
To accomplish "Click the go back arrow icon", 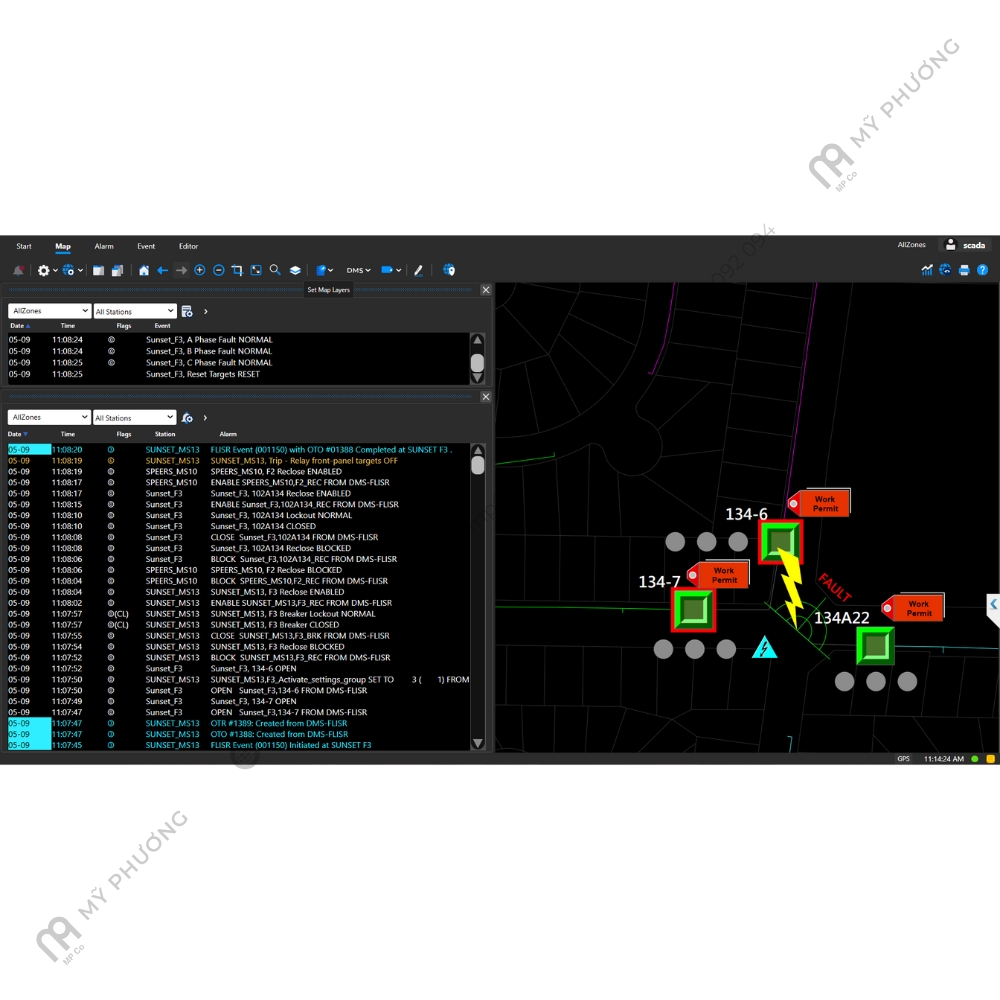I will pos(162,270).
